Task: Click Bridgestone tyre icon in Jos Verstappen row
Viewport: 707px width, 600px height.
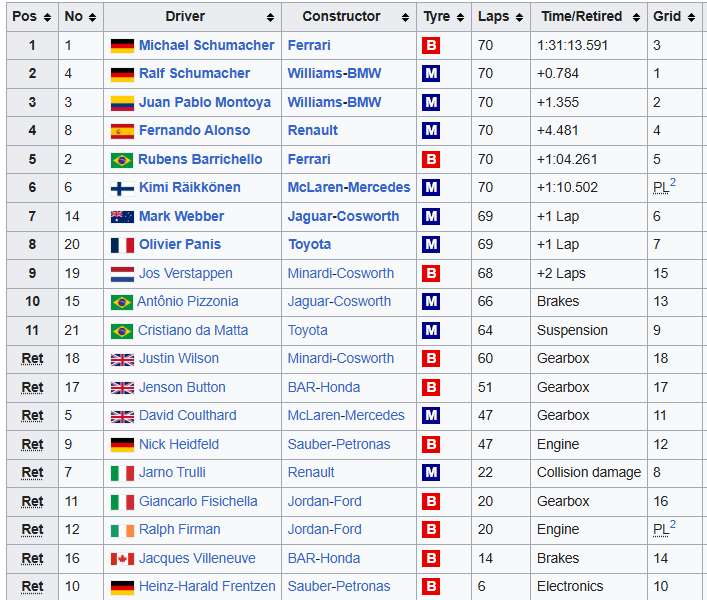Action: tap(431, 273)
